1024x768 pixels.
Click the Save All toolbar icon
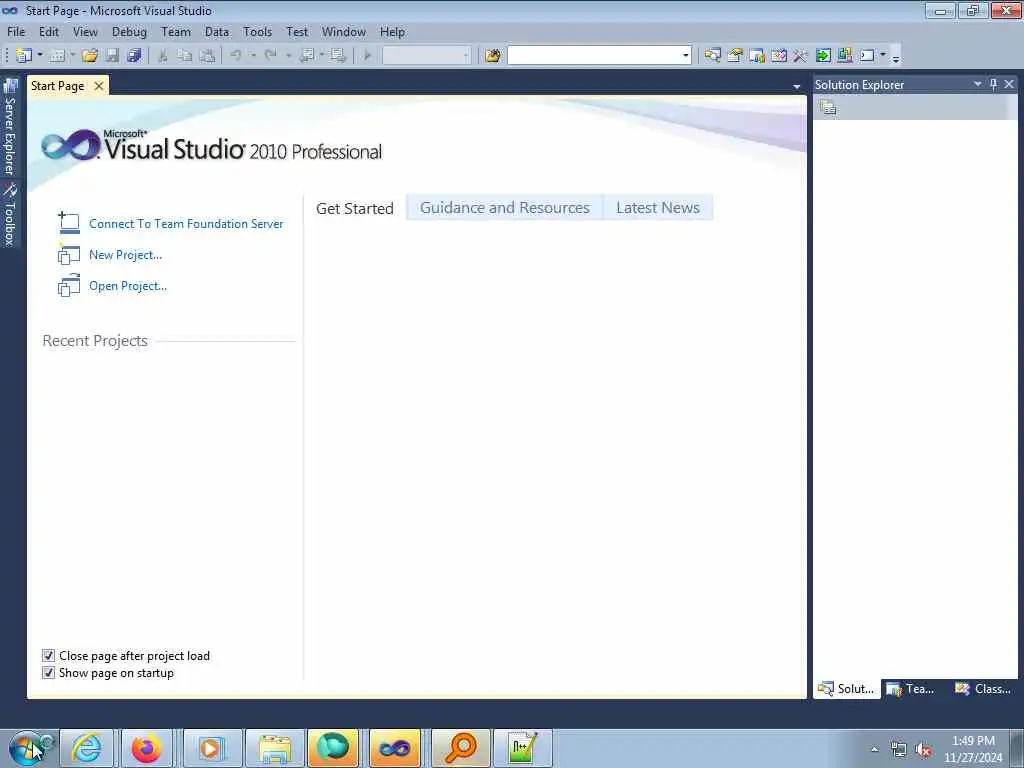point(135,56)
